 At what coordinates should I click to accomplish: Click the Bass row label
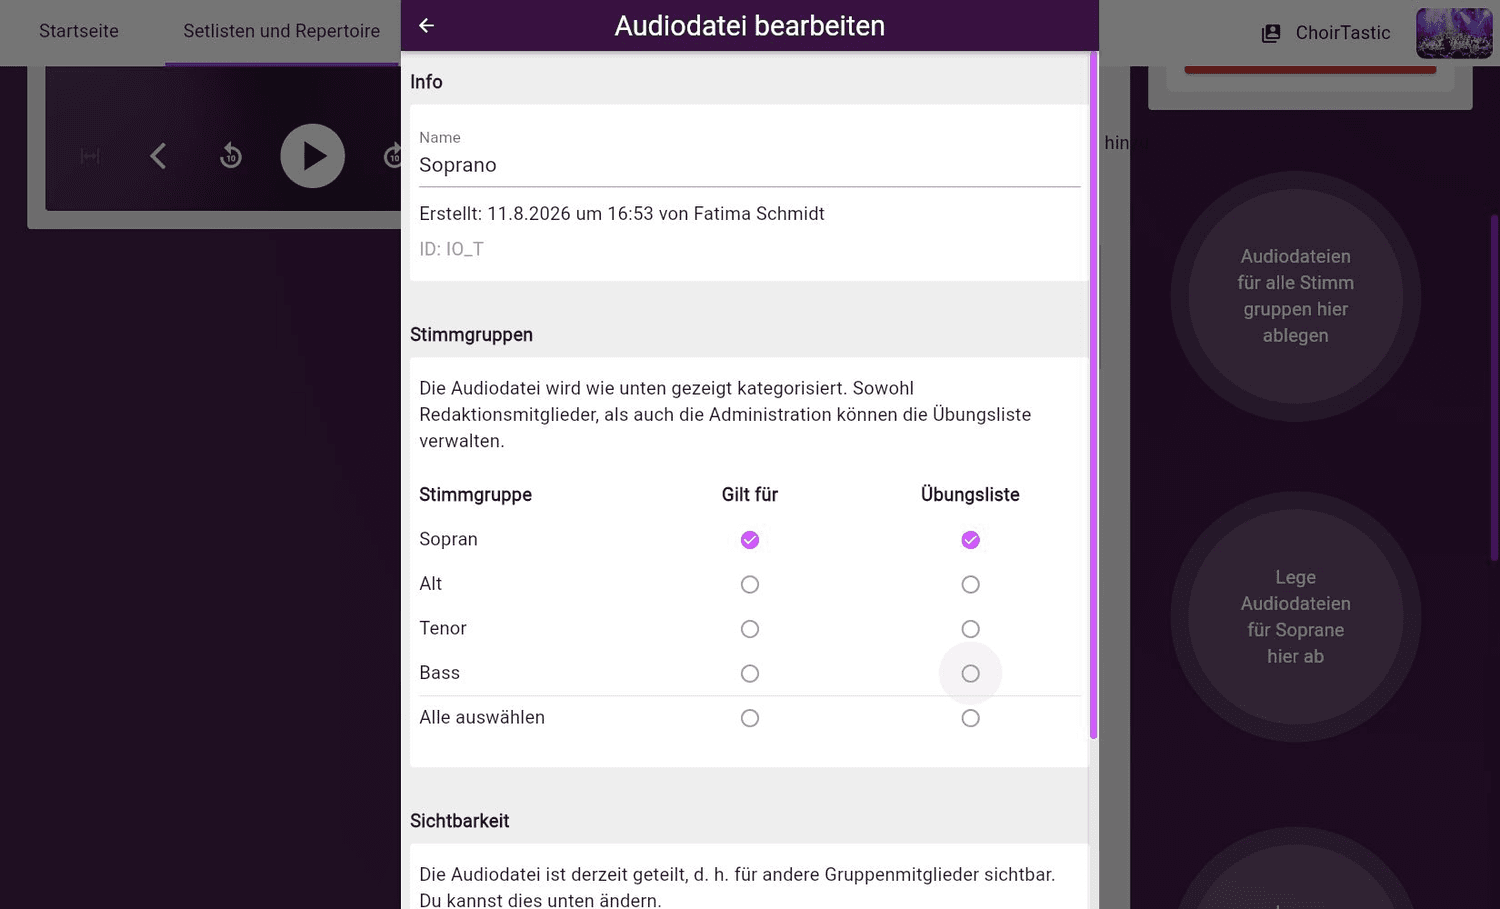439,673
